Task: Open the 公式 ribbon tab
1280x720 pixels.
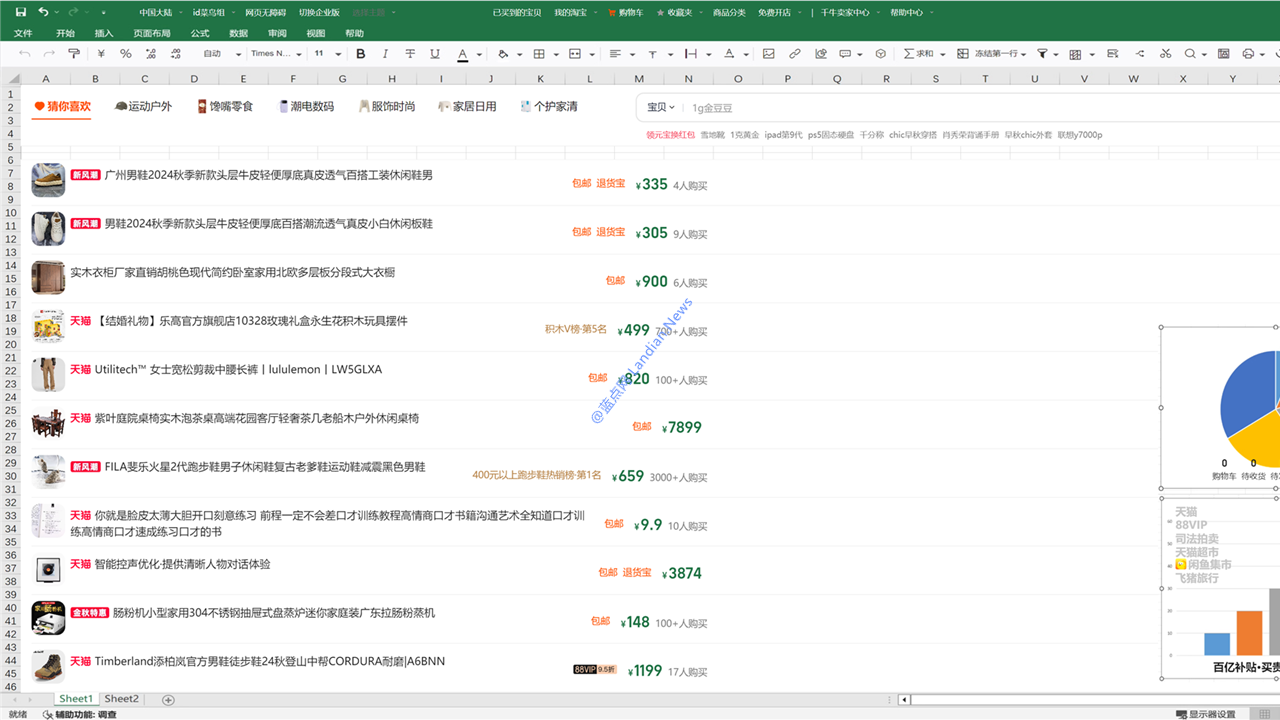Action: point(200,33)
